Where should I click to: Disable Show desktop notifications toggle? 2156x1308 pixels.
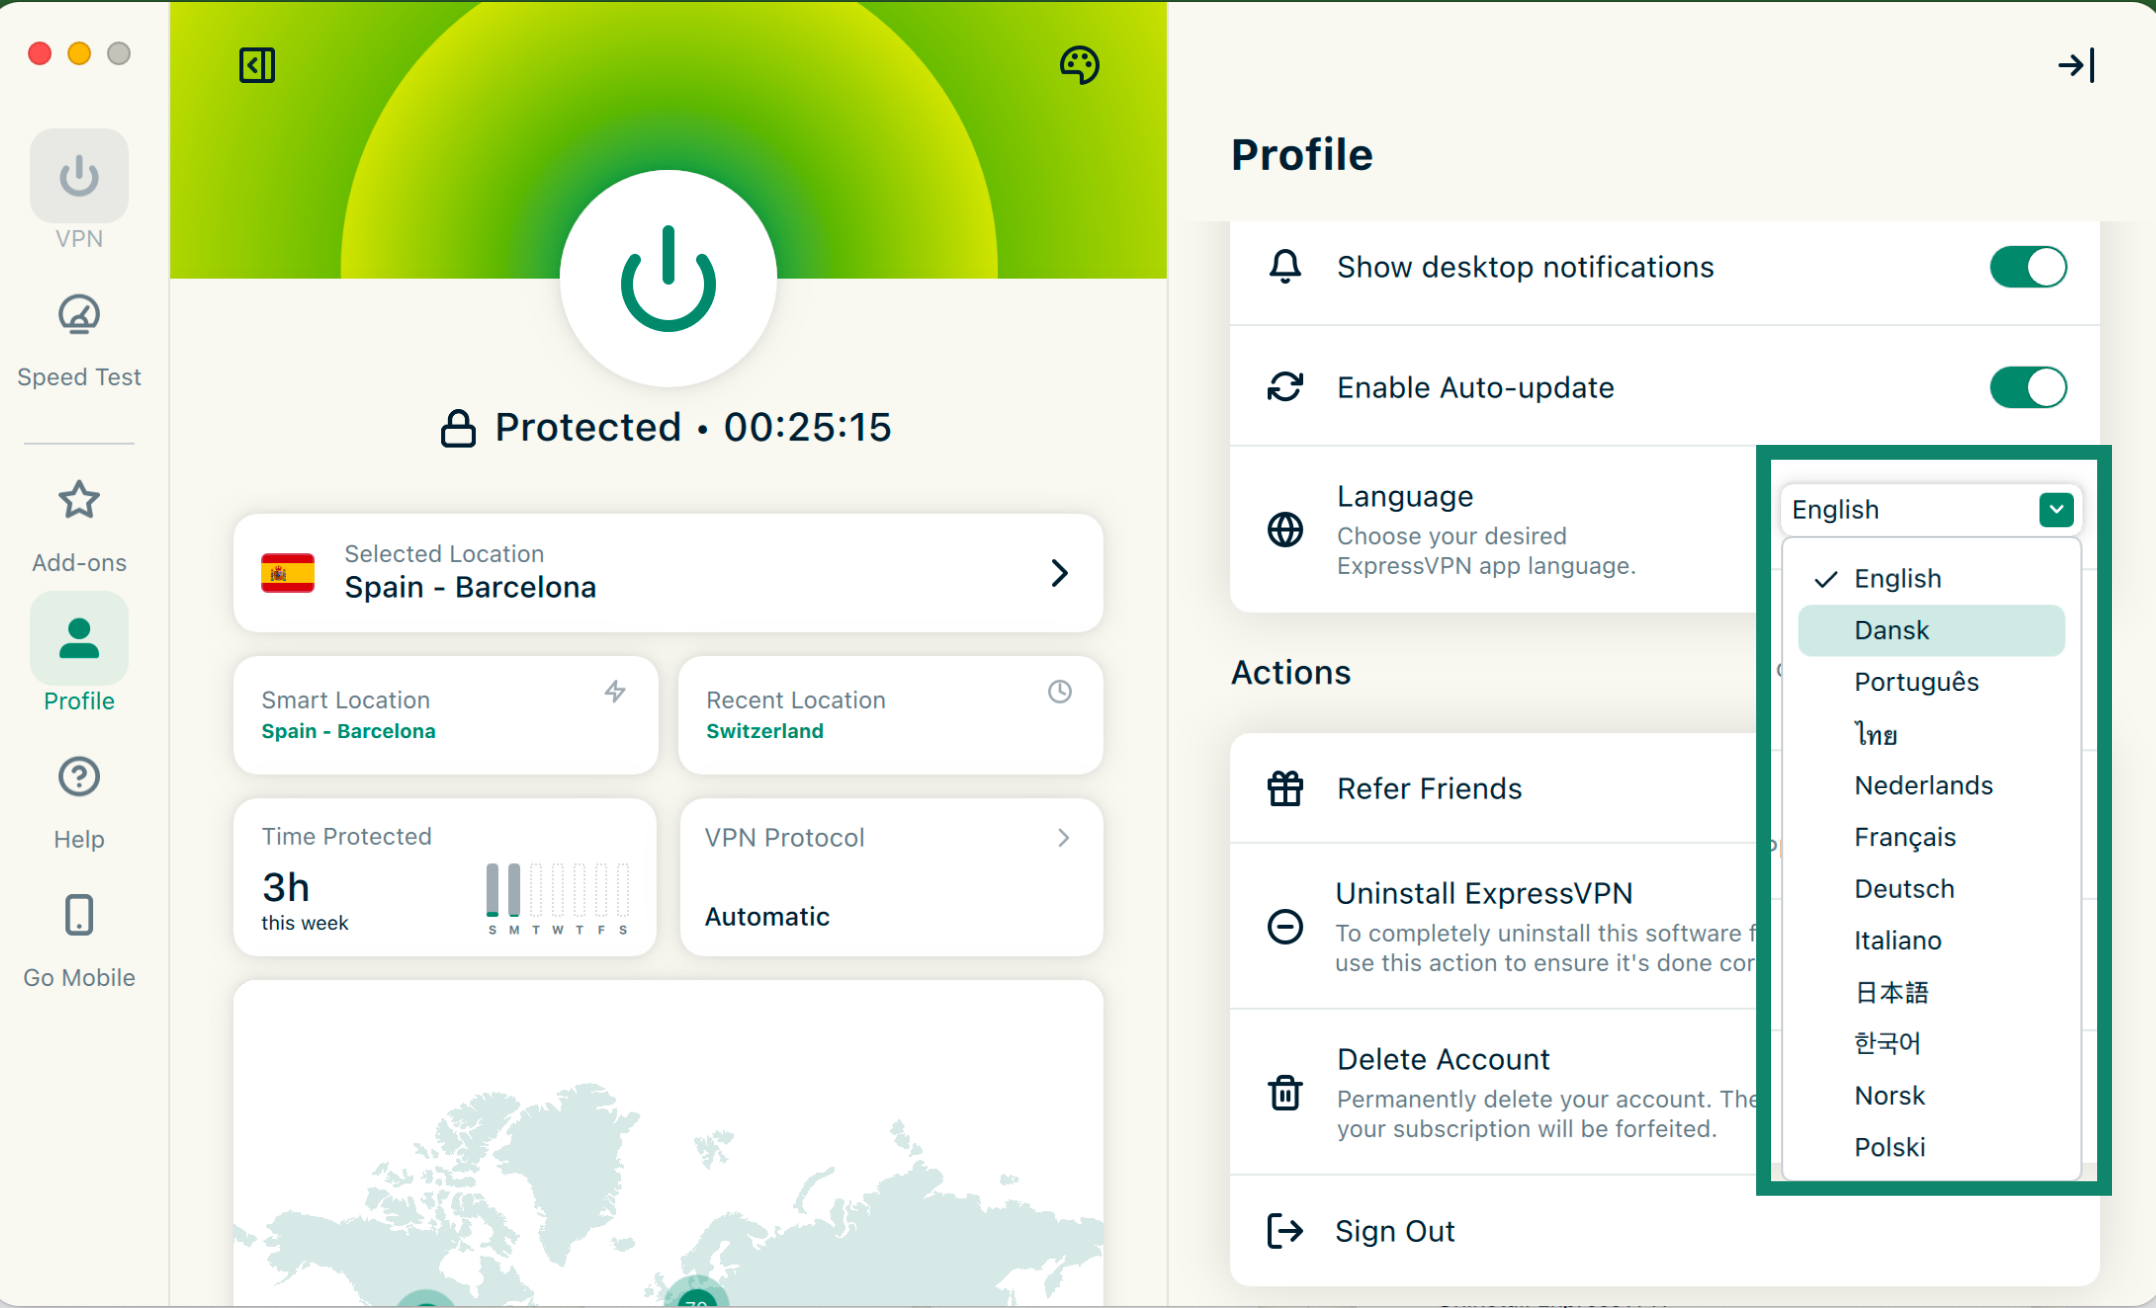click(2027, 267)
